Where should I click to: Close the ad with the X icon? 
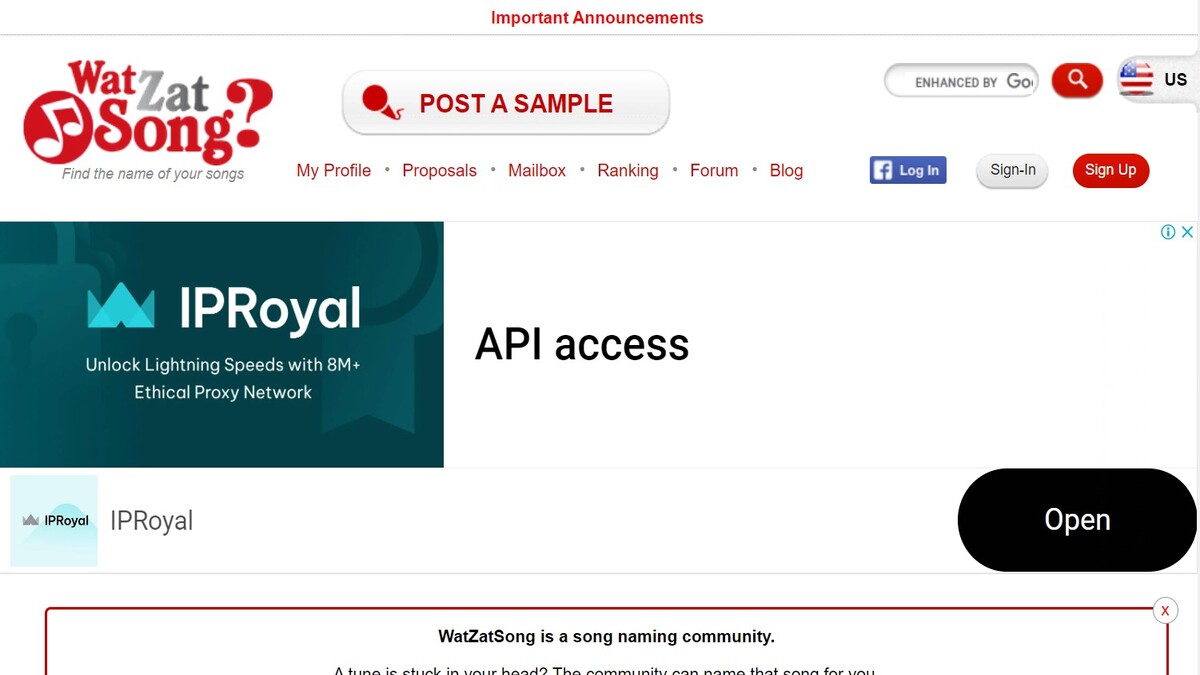(1187, 232)
